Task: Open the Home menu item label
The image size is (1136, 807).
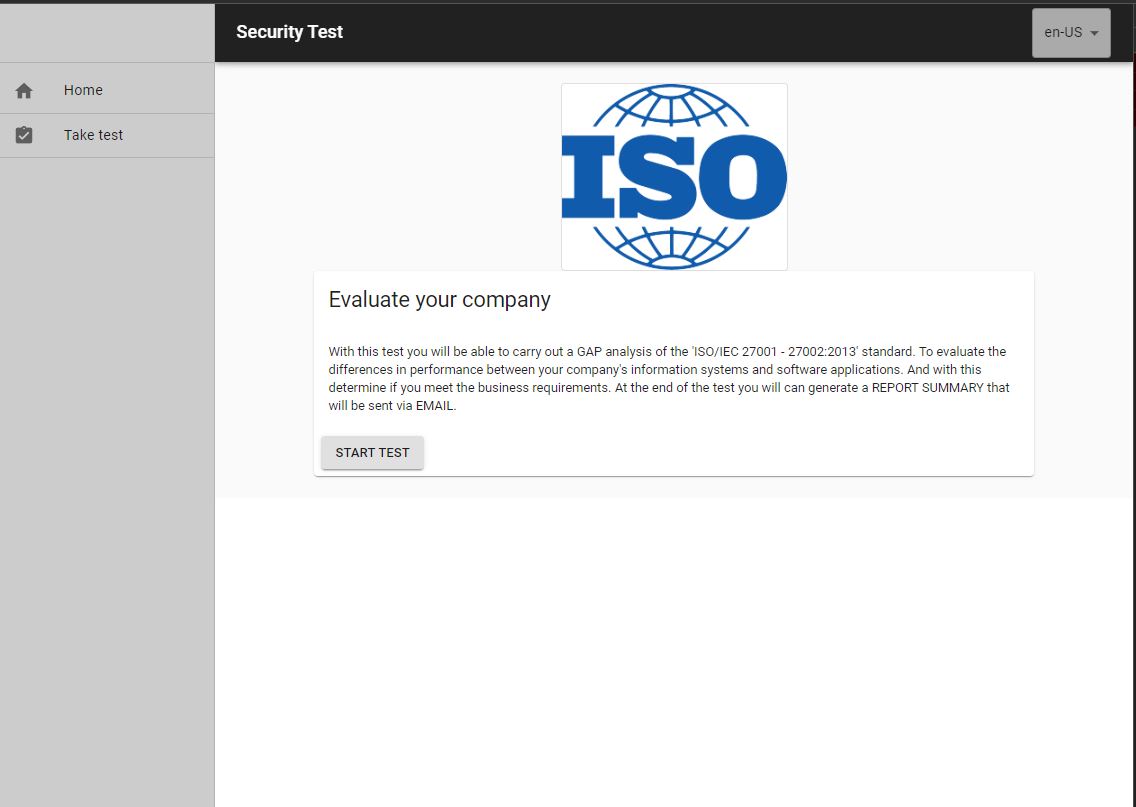Action: pyautogui.click(x=83, y=90)
